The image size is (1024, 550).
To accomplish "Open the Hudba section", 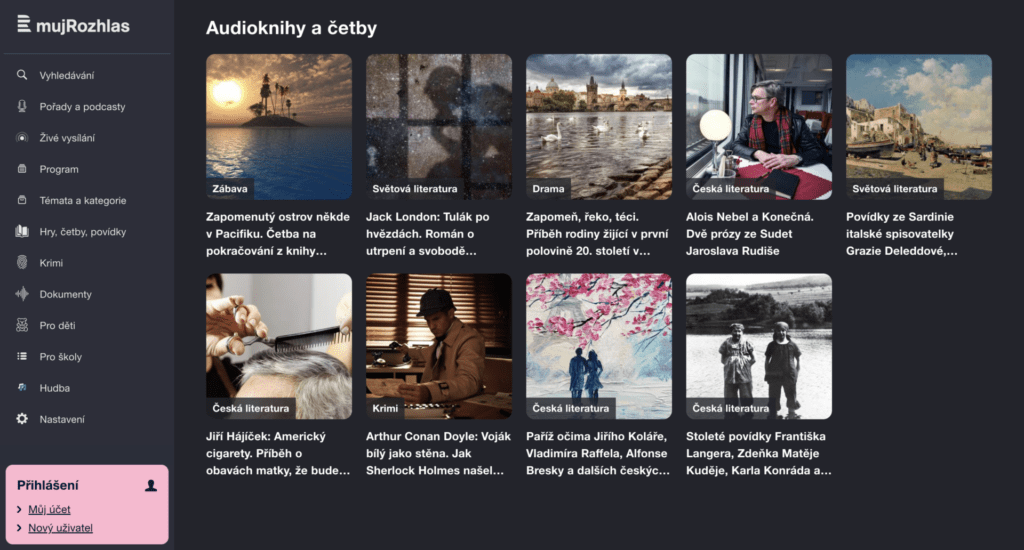I will point(54,388).
